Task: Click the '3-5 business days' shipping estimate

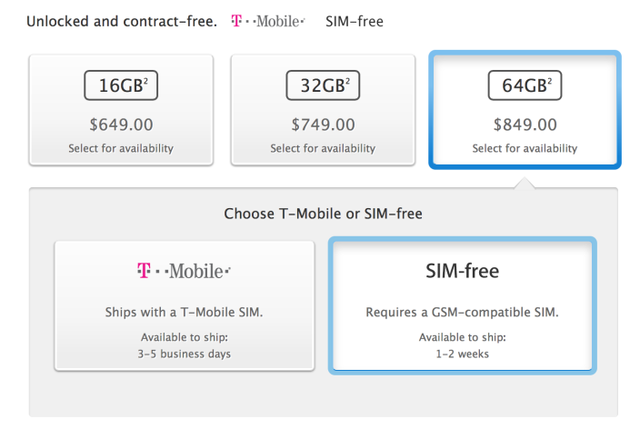Action: [x=183, y=352]
